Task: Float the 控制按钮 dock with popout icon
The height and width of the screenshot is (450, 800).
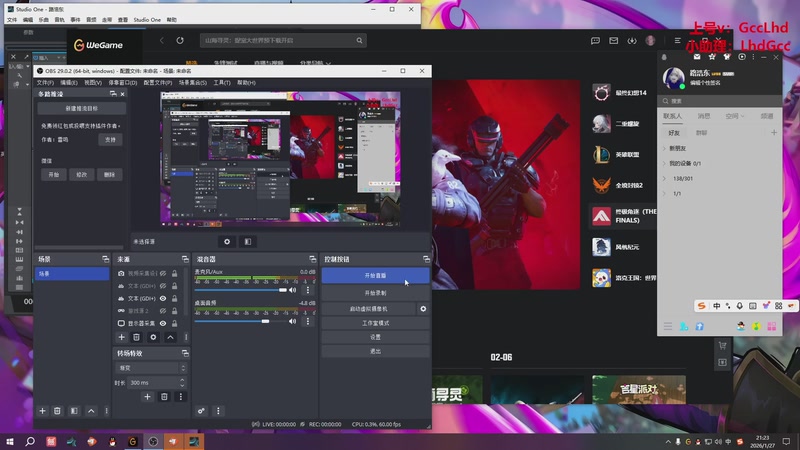Action: (426, 259)
